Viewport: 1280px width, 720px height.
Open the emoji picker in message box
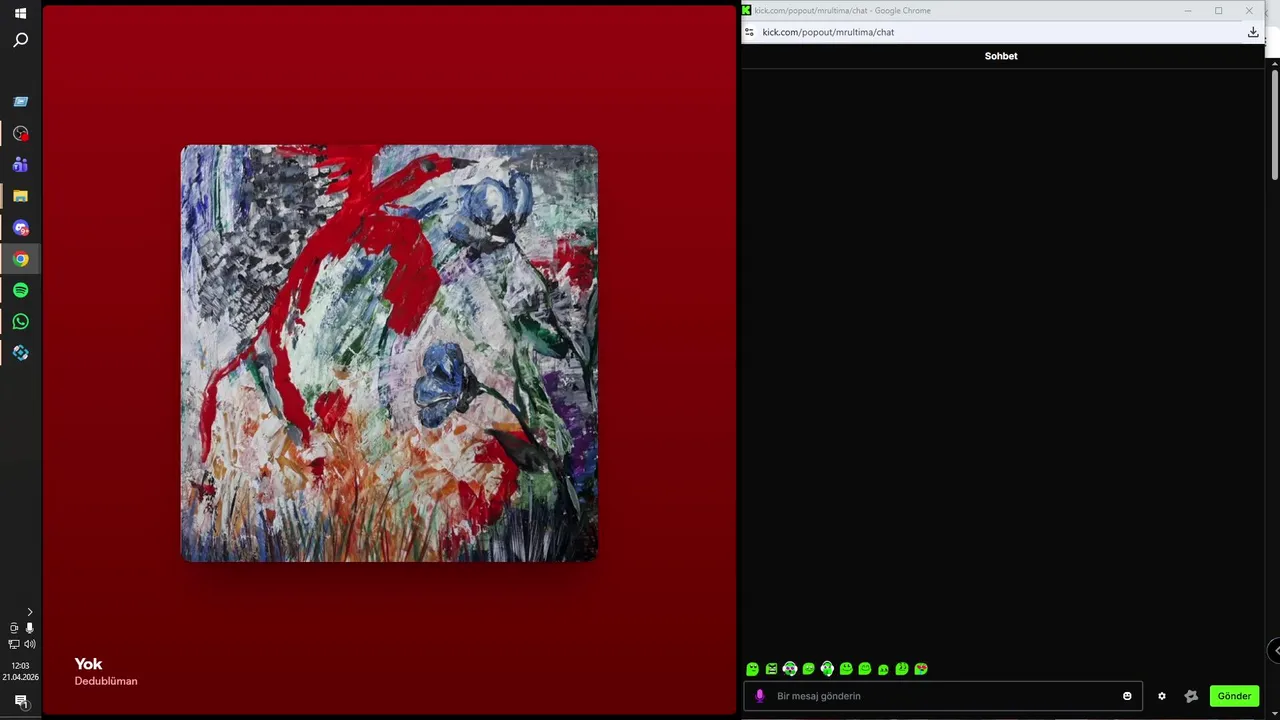[x=1127, y=696]
